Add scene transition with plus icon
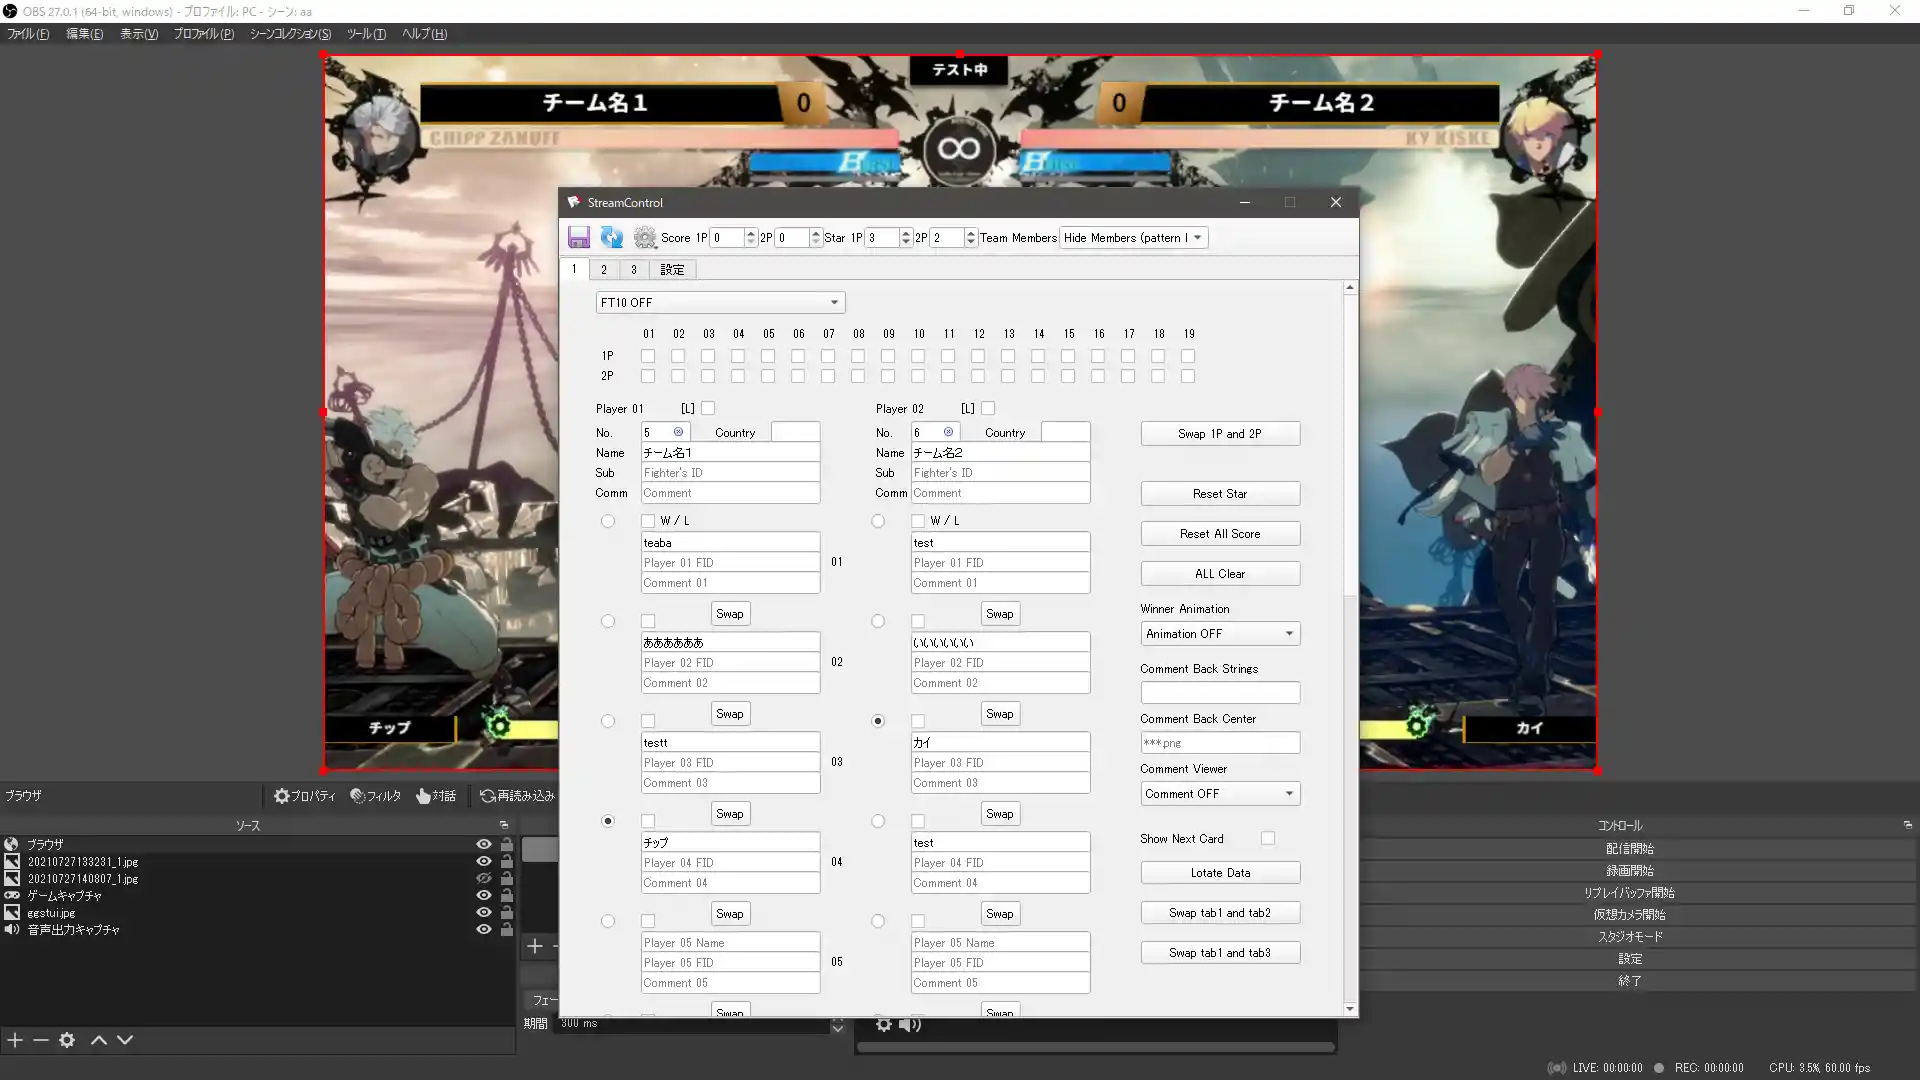Screen dimensions: 1920x1080 coord(535,946)
